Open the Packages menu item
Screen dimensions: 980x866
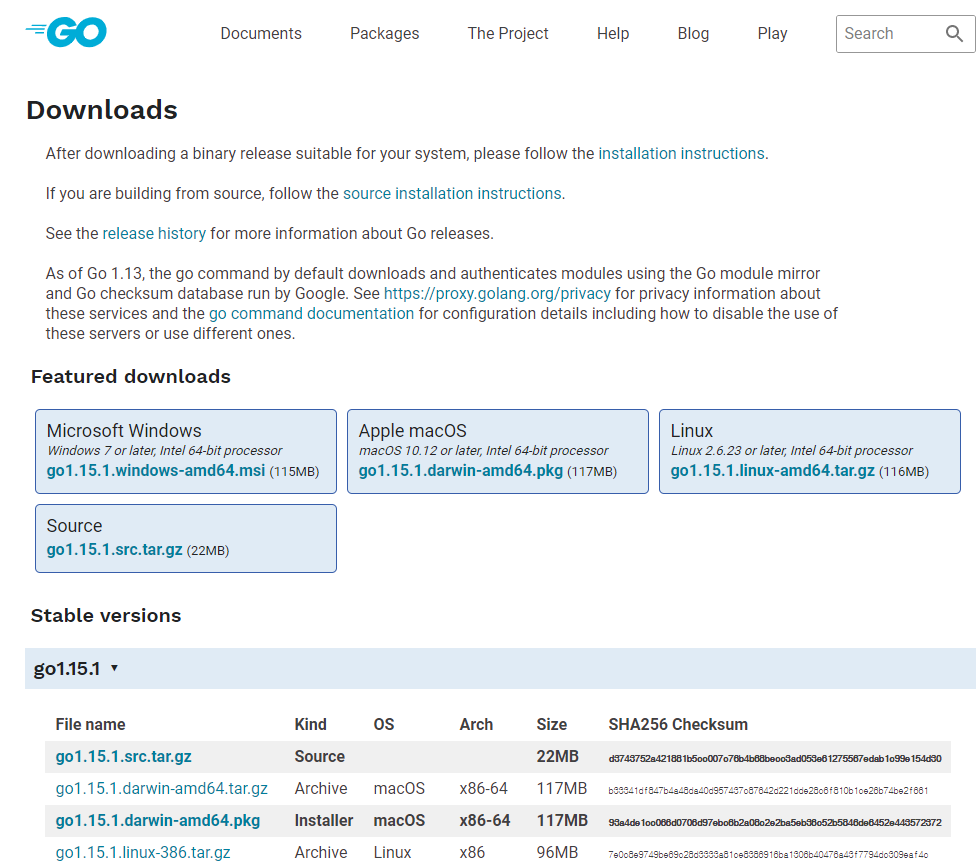click(384, 34)
